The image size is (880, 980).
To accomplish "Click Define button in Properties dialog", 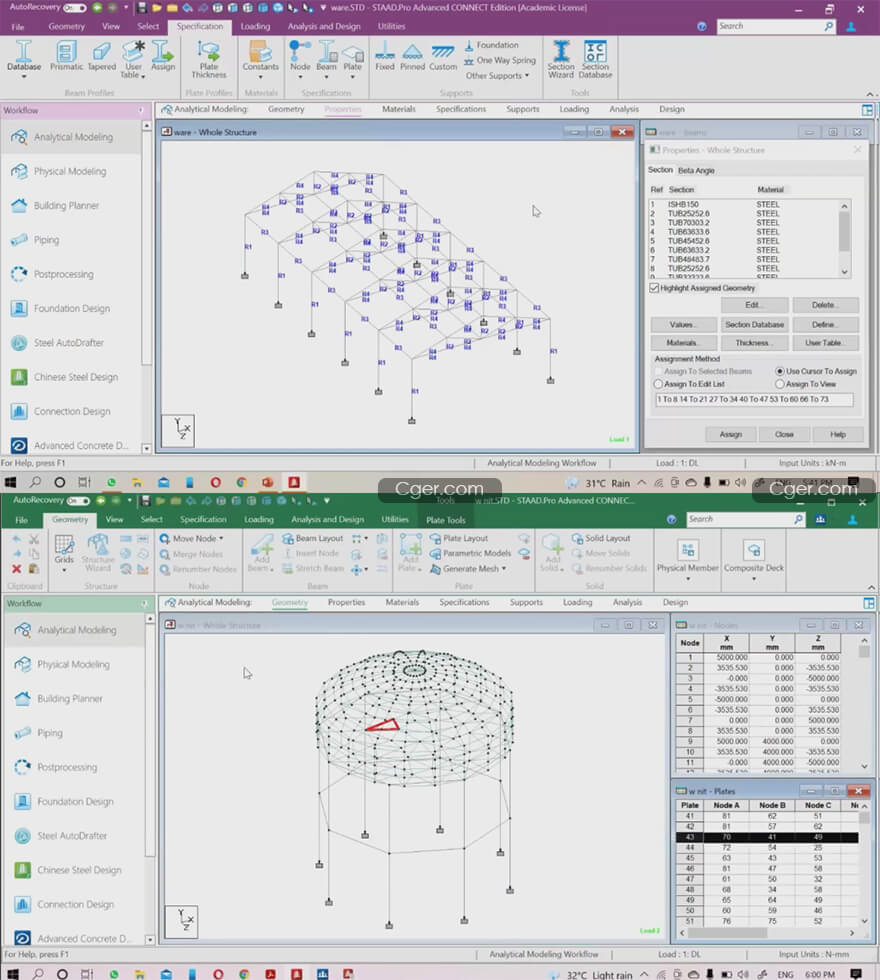I will pyautogui.click(x=825, y=324).
